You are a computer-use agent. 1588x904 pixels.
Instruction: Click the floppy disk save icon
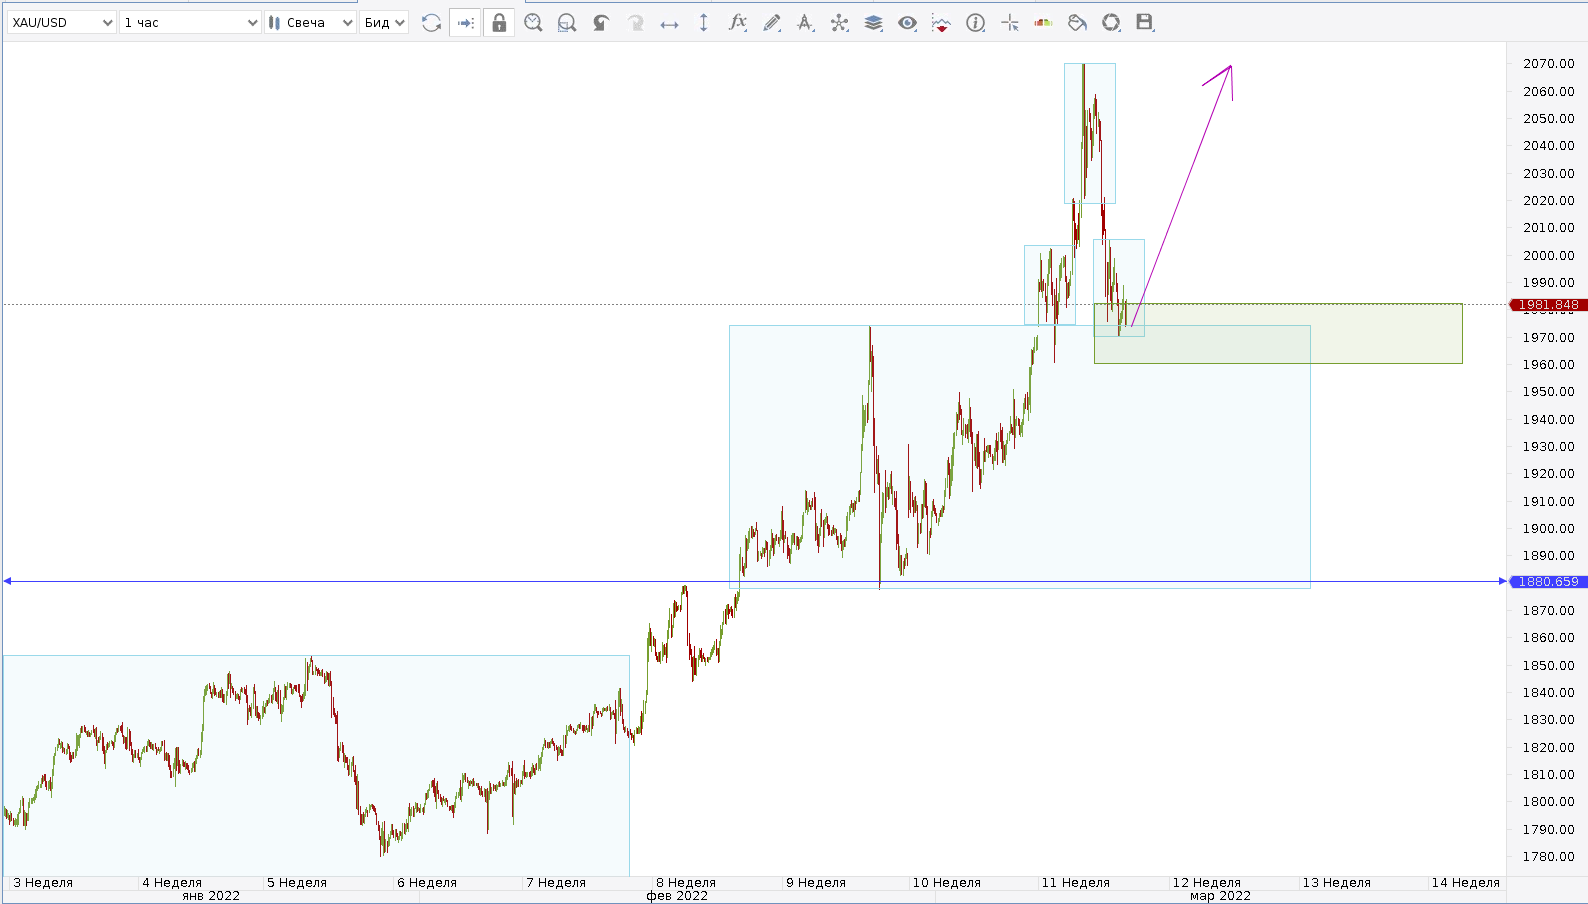[x=1145, y=22]
